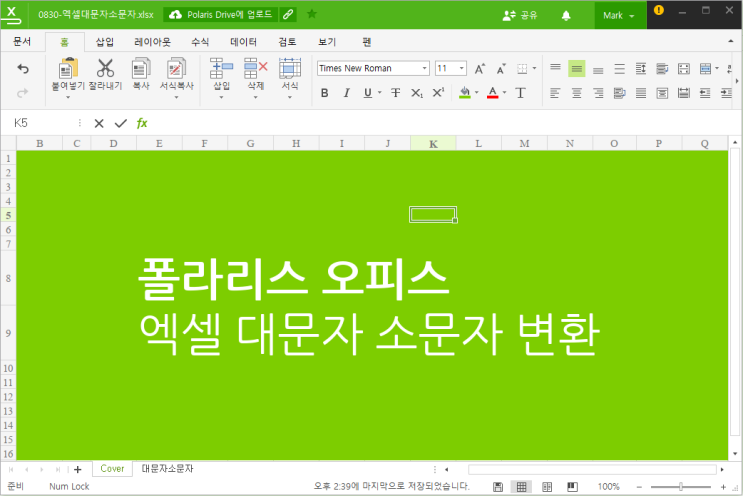This screenshot has height=496, width=743.
Task: Open the Times New Roman font dropdown
Action: pos(424,68)
